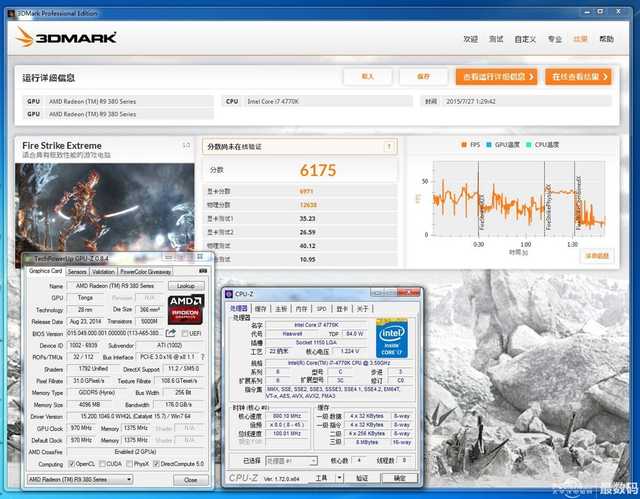The width and height of the screenshot is (640, 499).
Task: Click the BIOS Version field in GPU-Z
Action: click(x=116, y=333)
